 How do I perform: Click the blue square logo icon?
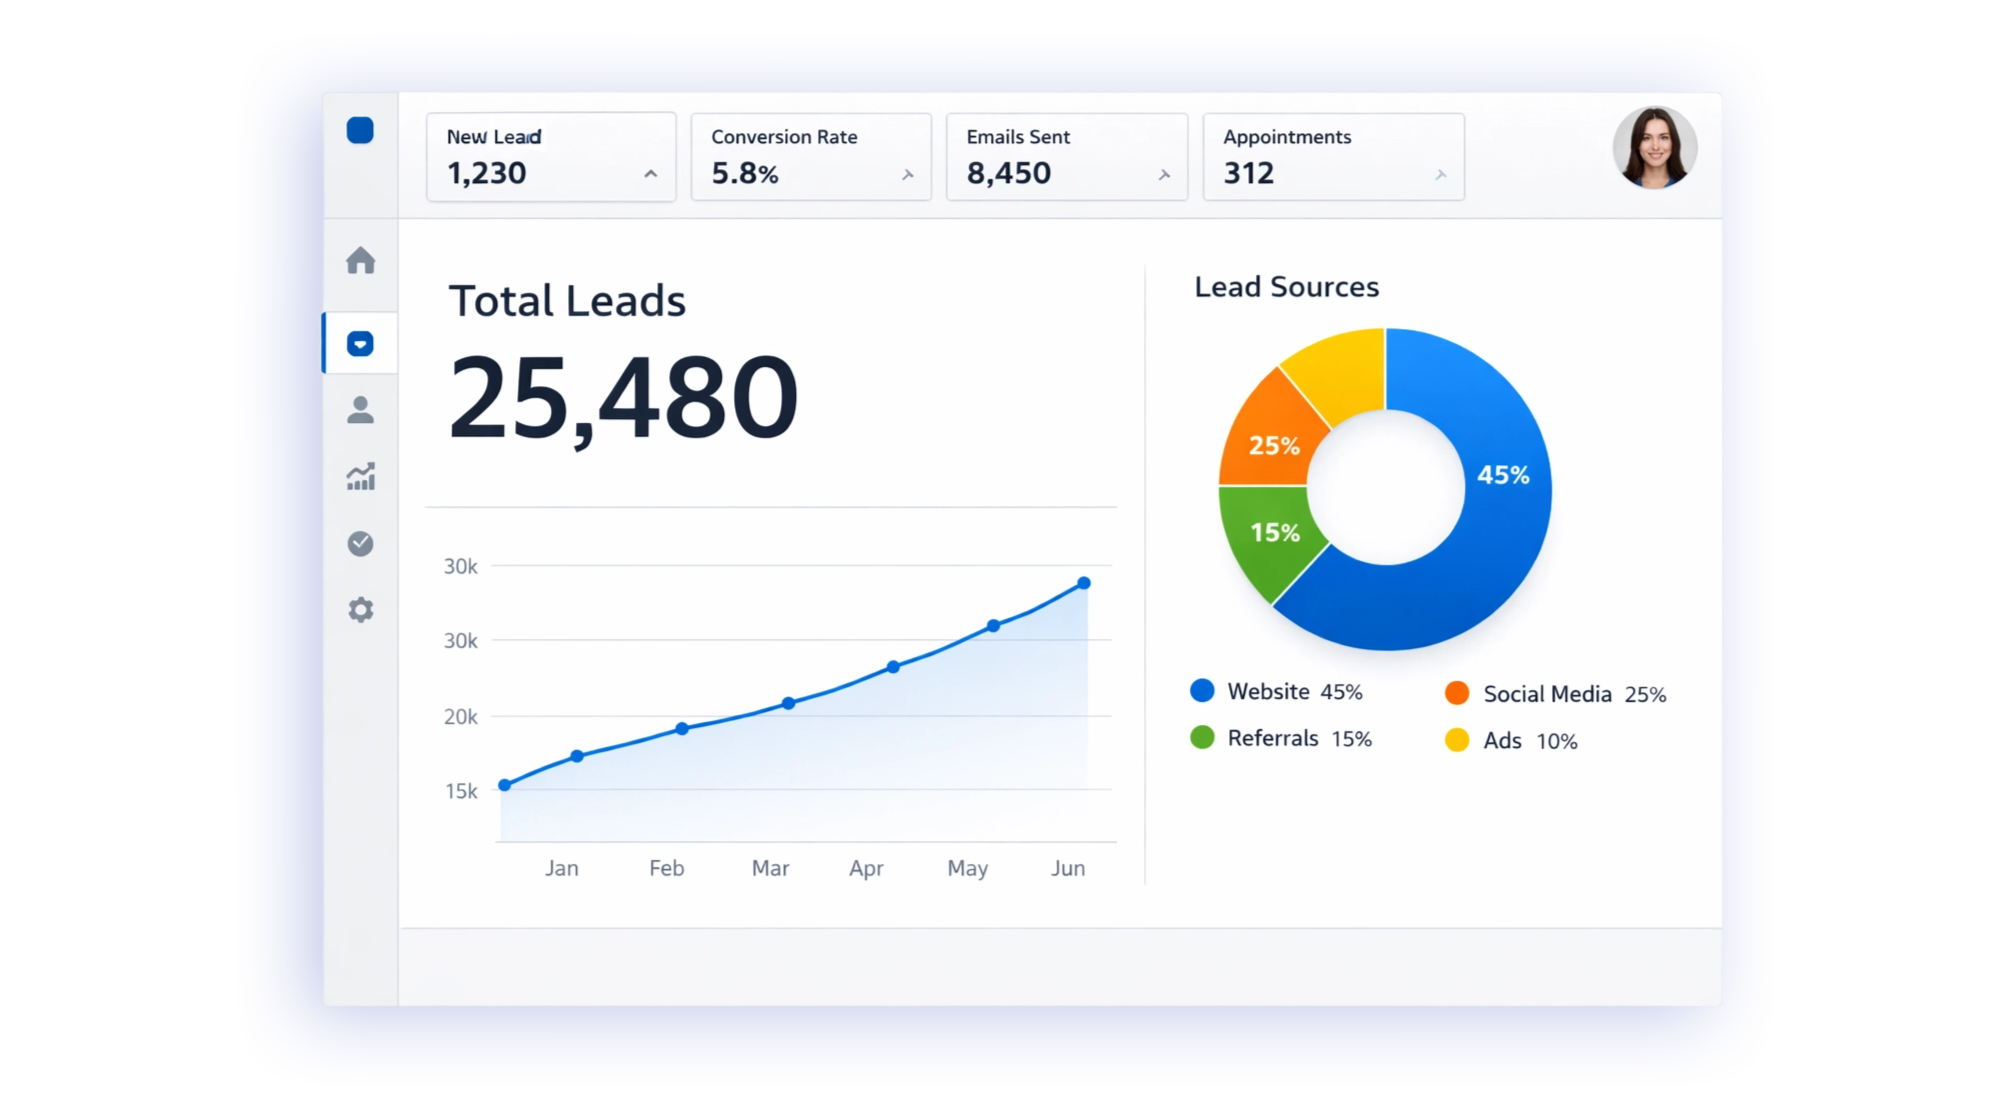pyautogui.click(x=360, y=131)
